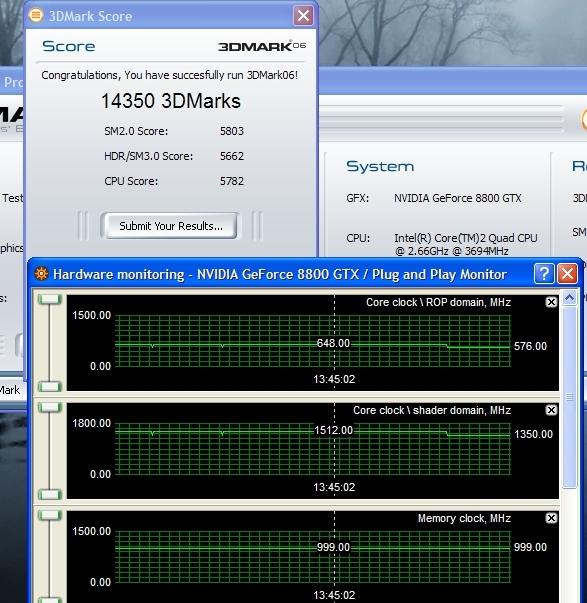Screen dimensions: 587x603
Task: Click upper slider handle of ROP domain graph
Action: pyautogui.click(x=50, y=299)
